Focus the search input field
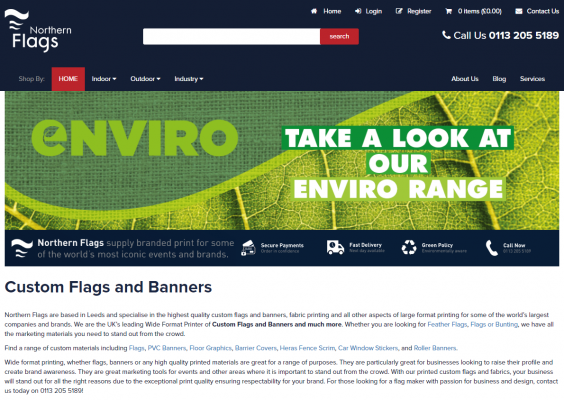564x400 pixels. (231, 36)
